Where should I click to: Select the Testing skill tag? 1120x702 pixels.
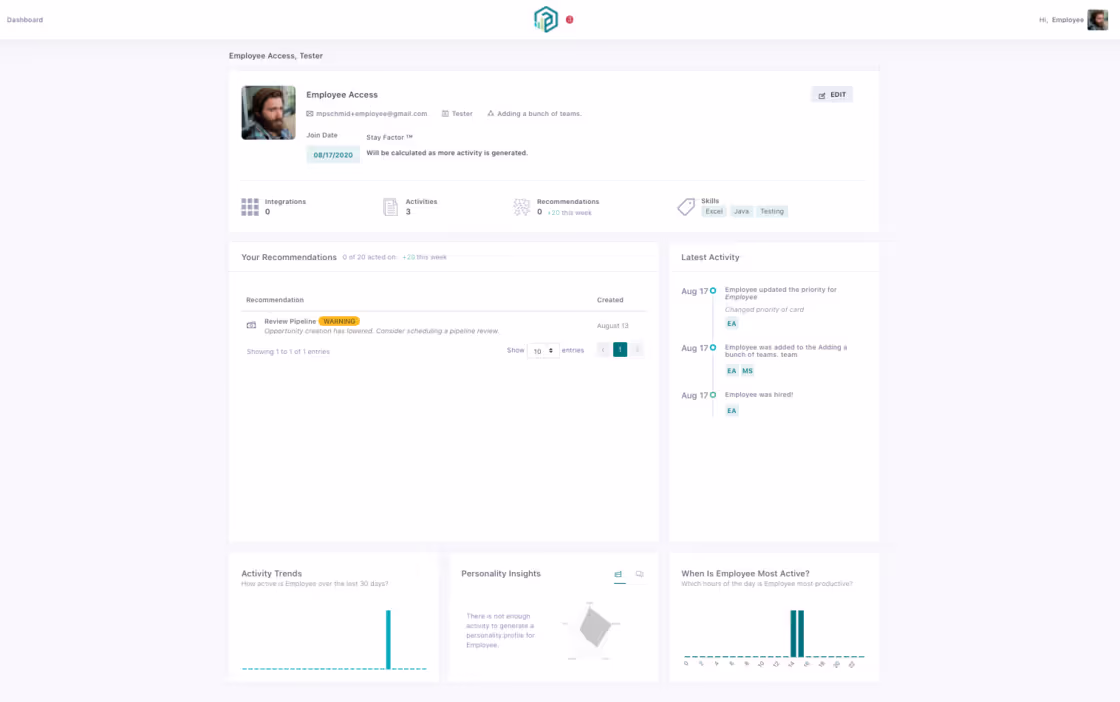point(772,211)
